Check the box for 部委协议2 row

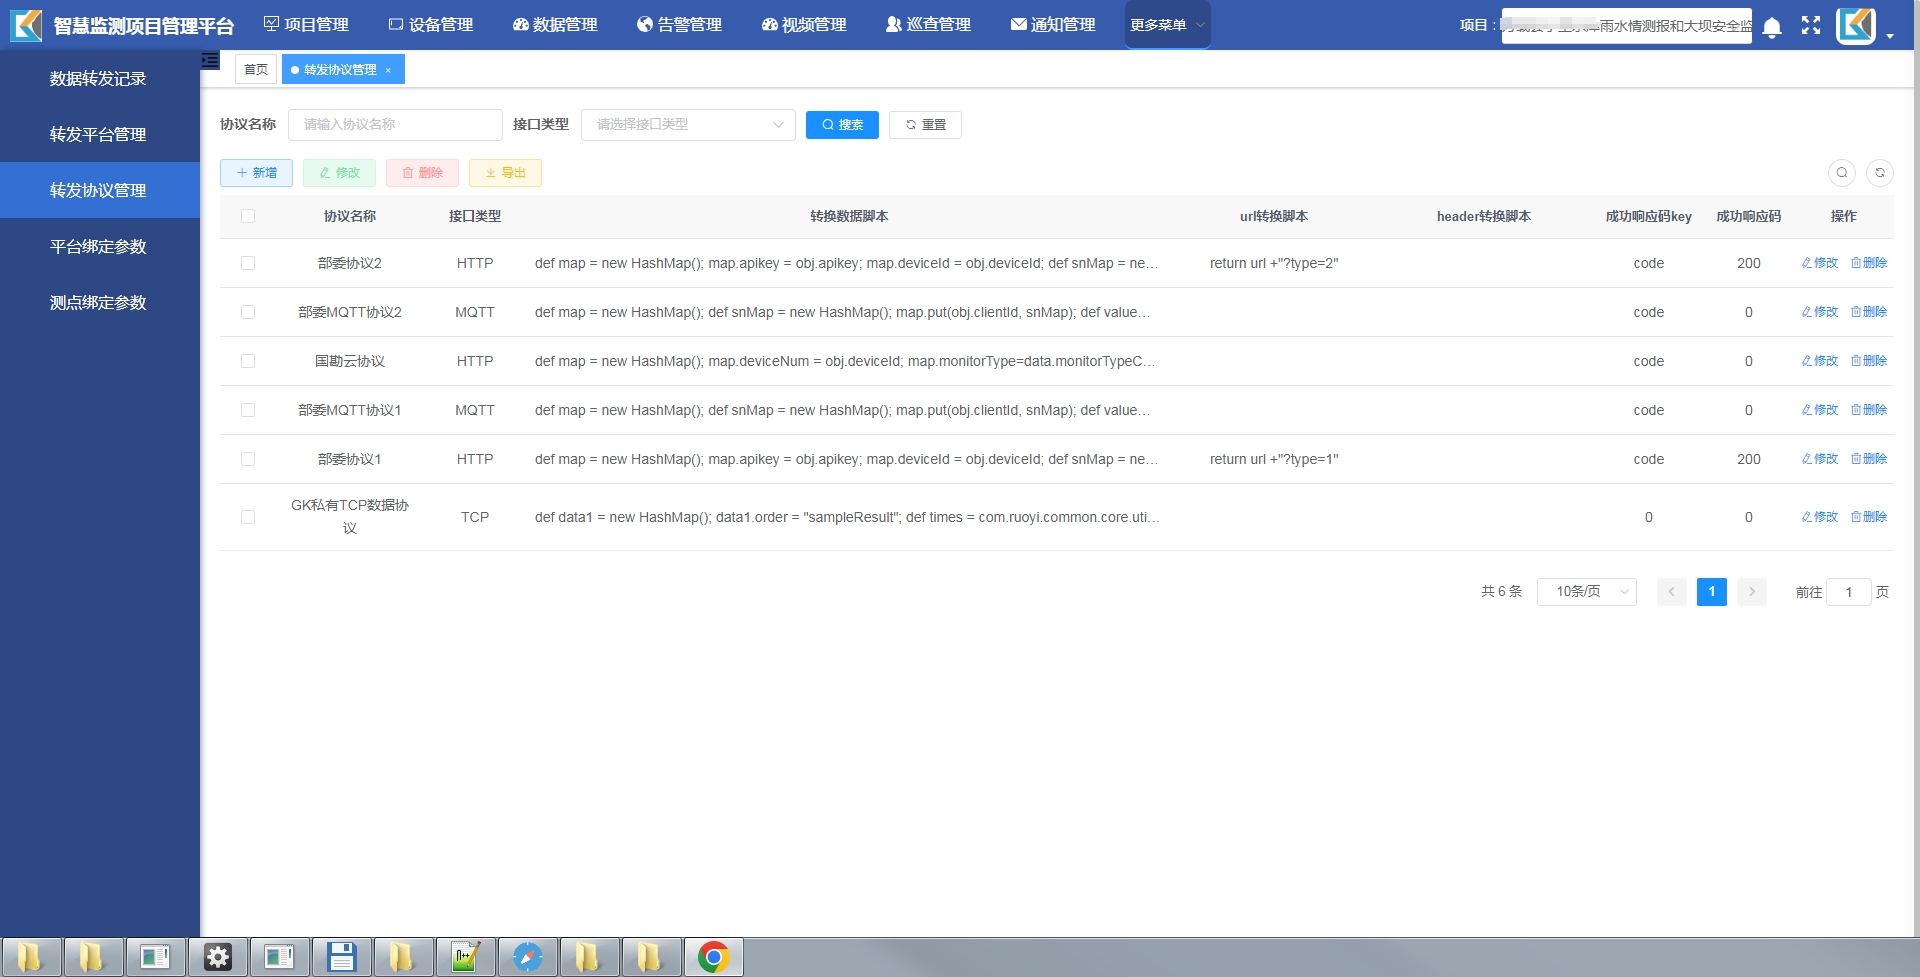[248, 263]
